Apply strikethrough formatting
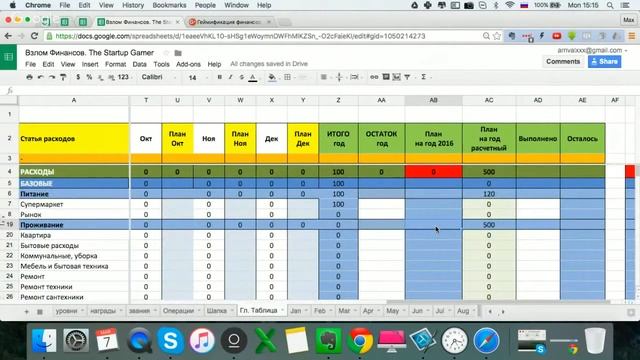The width and height of the screenshot is (640, 360). (242, 77)
